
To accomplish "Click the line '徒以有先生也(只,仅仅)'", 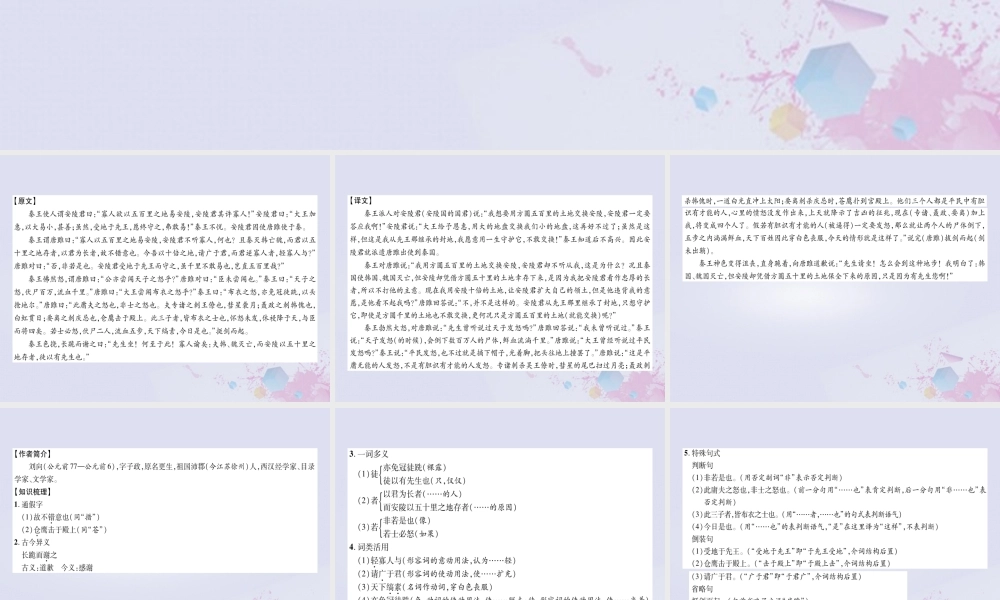I will click(424, 481).
